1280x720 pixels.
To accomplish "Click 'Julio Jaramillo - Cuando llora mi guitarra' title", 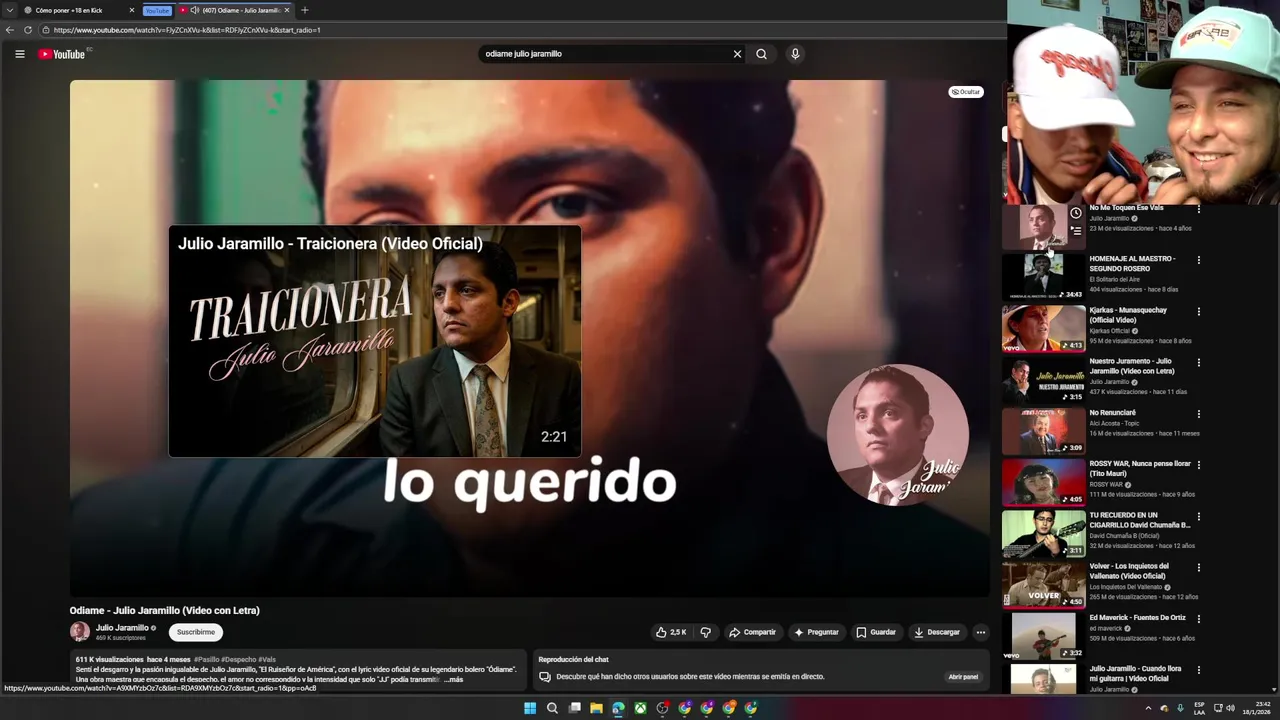I will pos(1135,673).
